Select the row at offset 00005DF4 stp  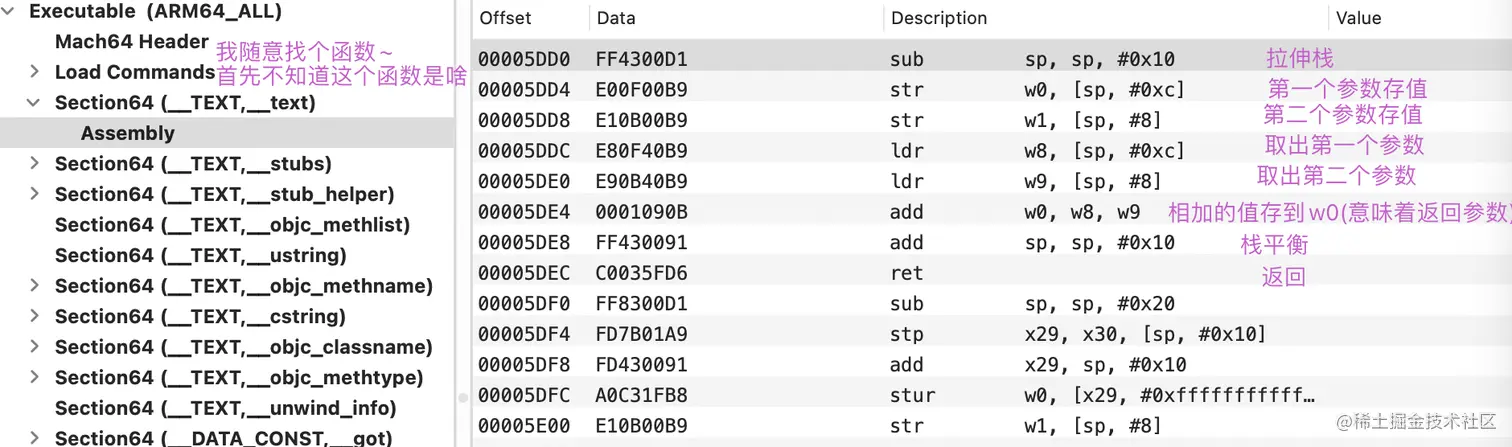(x=991, y=334)
